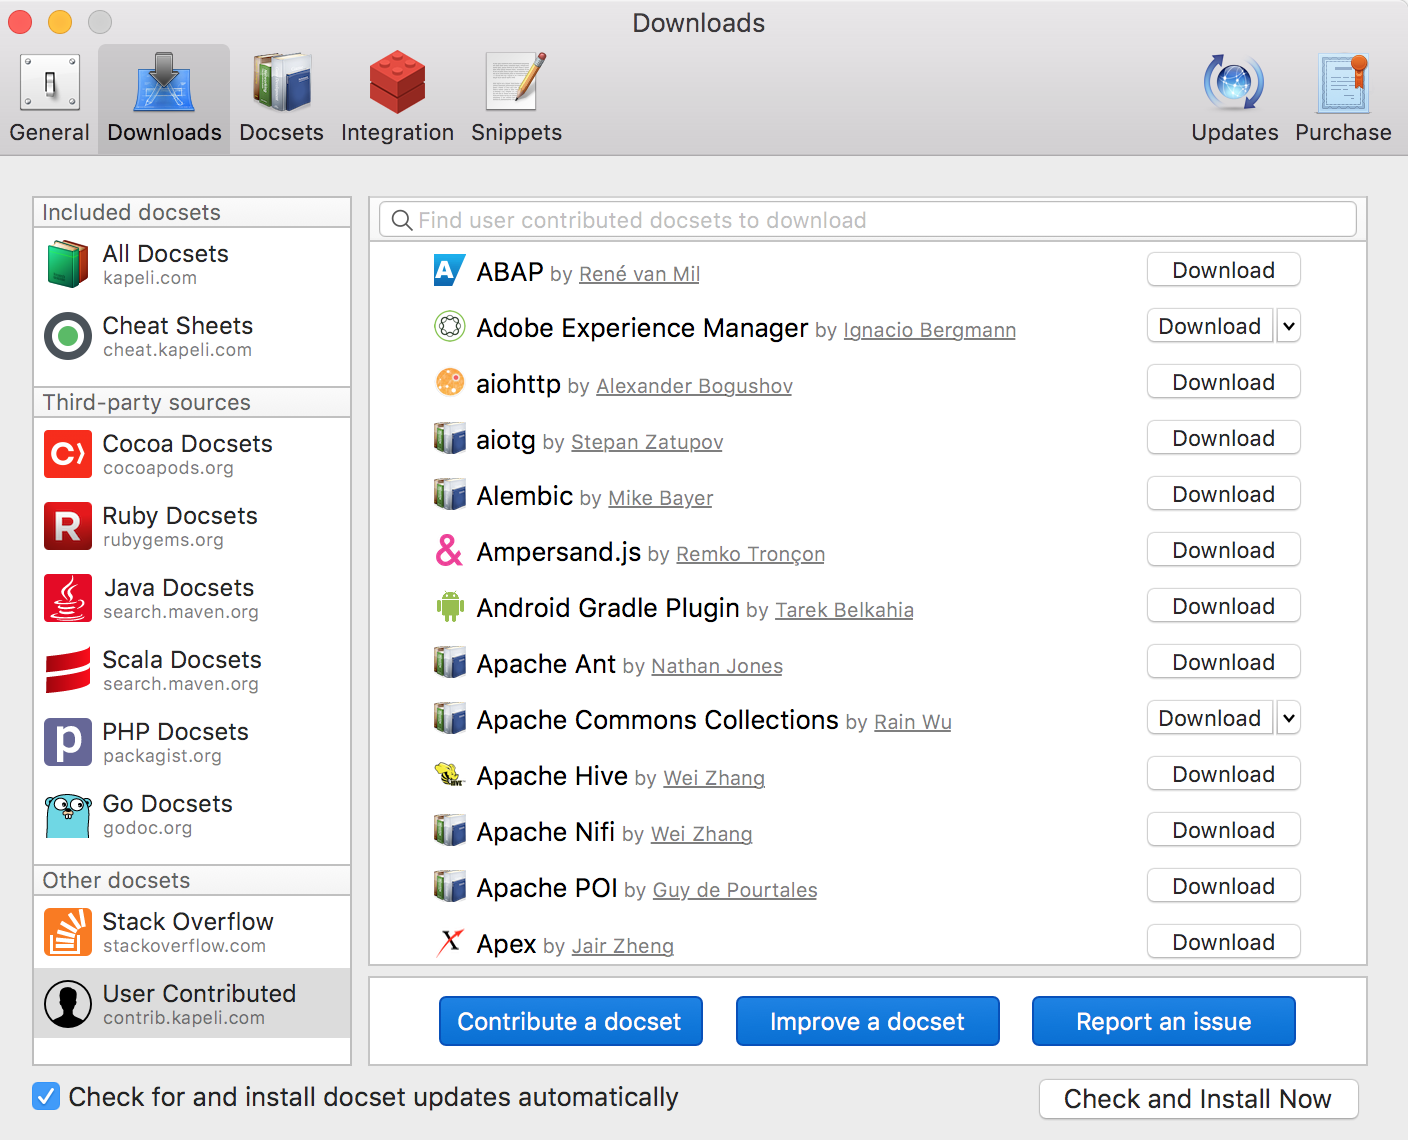Click Contribute a docset button
1408x1140 pixels.
click(x=570, y=1021)
